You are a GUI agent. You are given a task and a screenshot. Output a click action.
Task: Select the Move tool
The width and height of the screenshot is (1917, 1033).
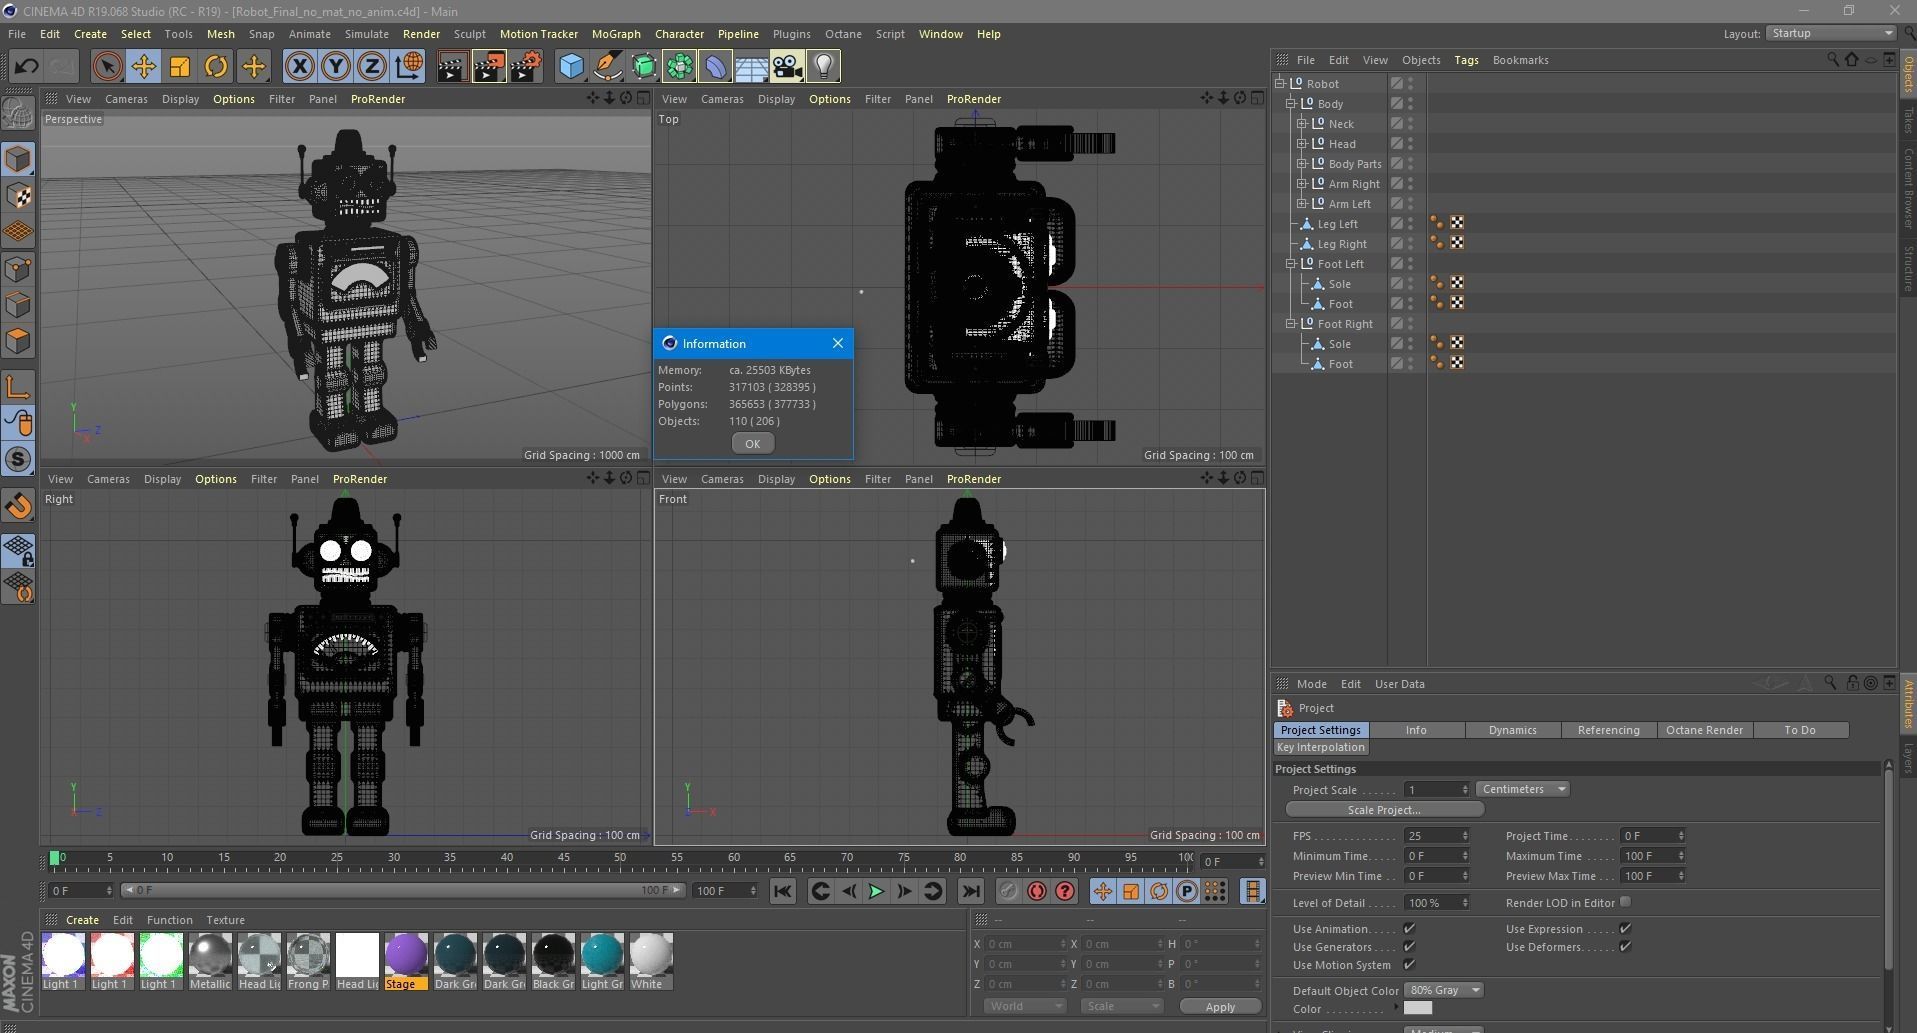143,66
